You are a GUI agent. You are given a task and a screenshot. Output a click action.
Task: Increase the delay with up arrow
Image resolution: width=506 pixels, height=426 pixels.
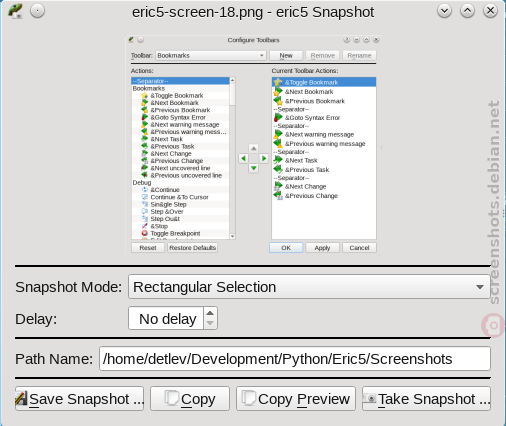pyautogui.click(x=210, y=313)
